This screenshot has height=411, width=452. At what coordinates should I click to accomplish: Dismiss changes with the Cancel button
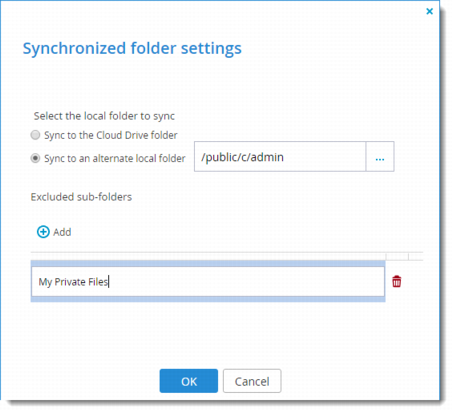click(x=252, y=381)
